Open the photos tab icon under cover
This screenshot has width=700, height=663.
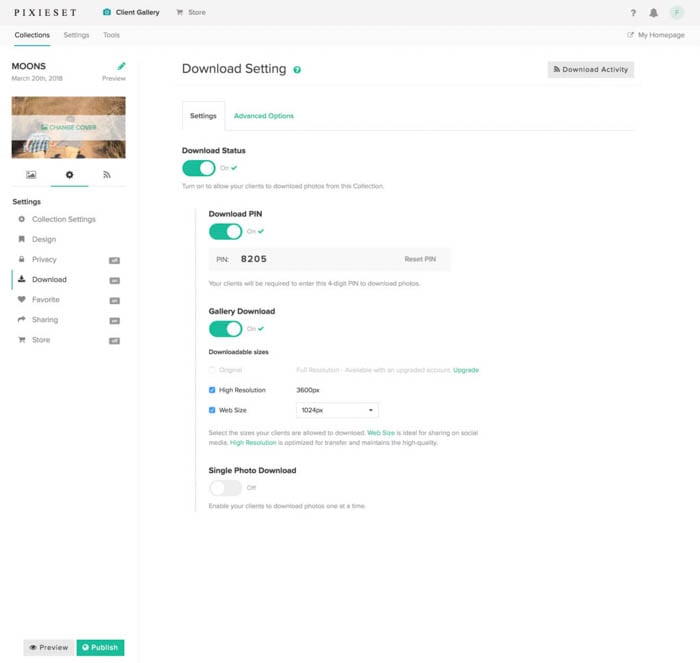pyautogui.click(x=31, y=175)
